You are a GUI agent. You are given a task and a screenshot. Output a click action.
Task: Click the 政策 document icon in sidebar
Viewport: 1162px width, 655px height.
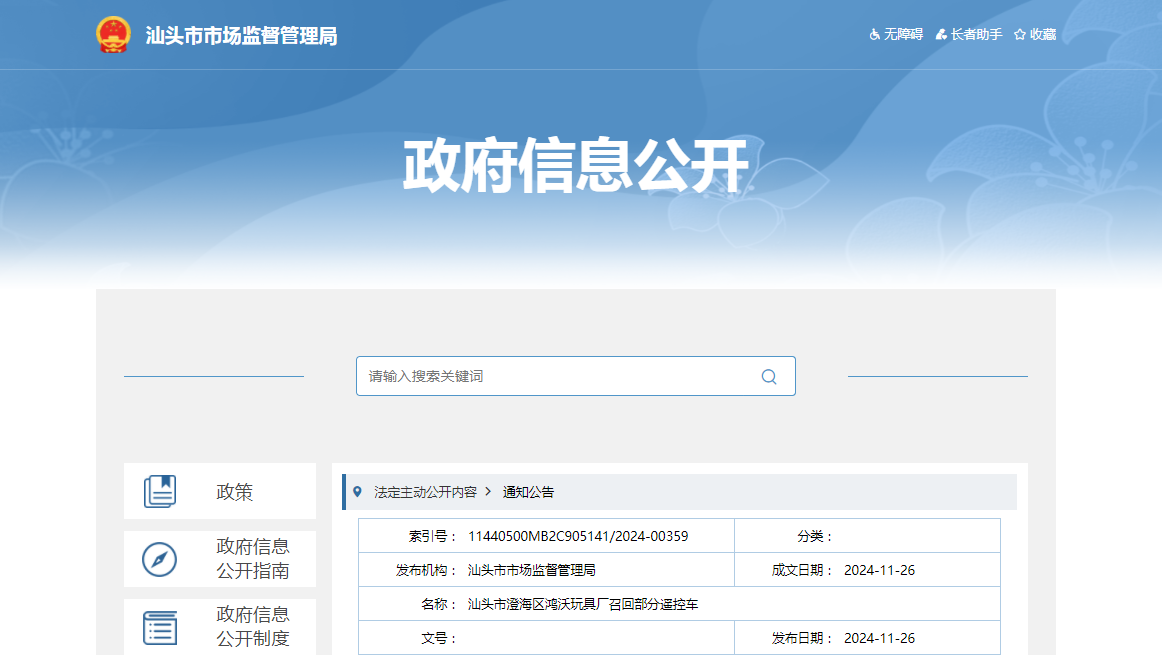point(160,491)
